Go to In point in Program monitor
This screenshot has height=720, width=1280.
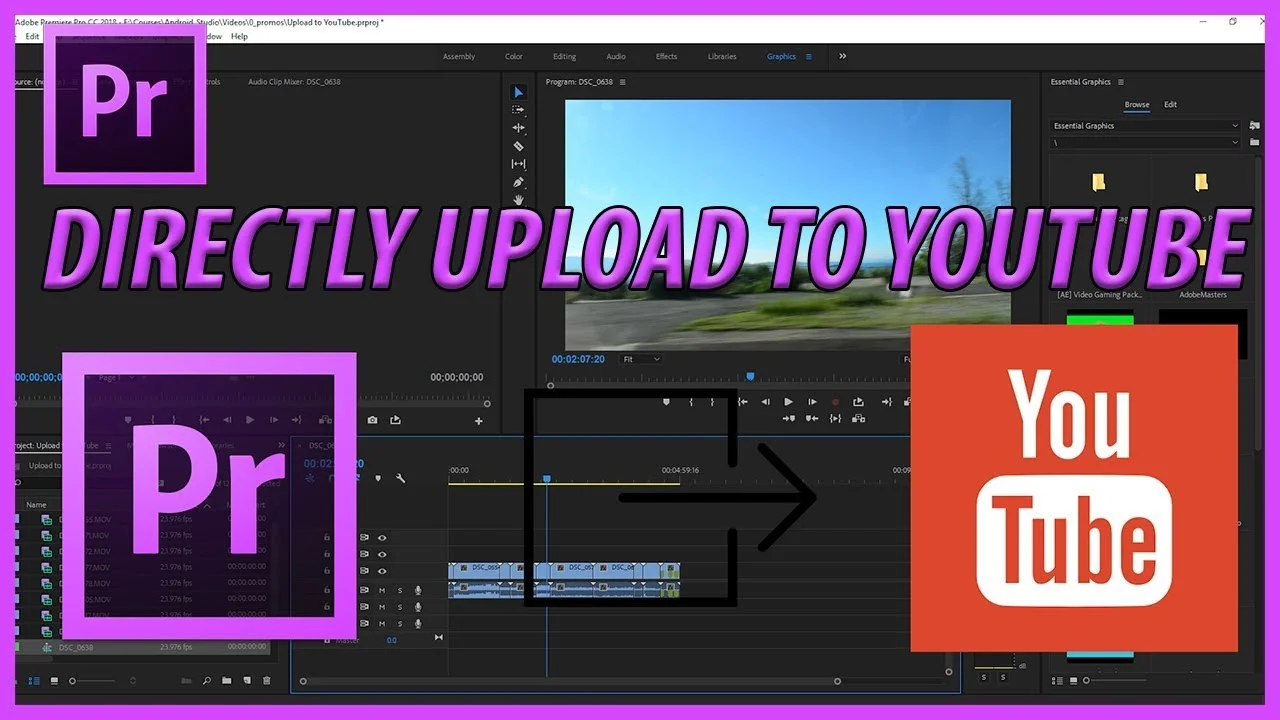point(742,402)
